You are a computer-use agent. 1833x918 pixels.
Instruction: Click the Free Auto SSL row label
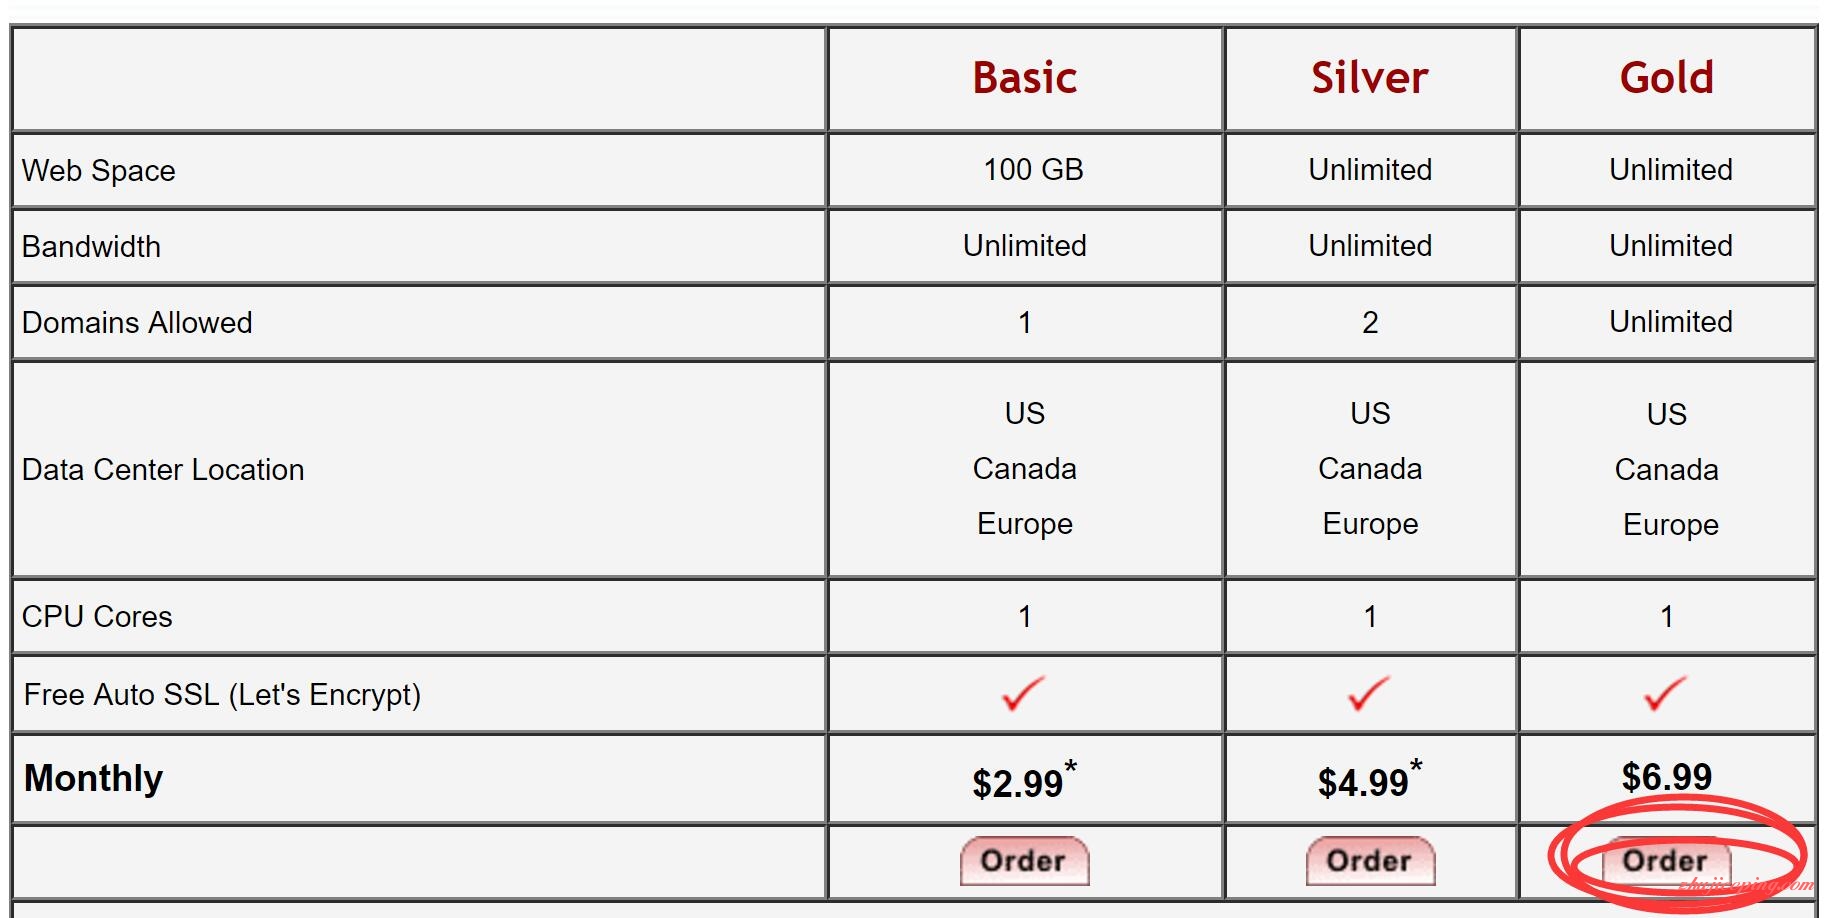pyautogui.click(x=222, y=695)
